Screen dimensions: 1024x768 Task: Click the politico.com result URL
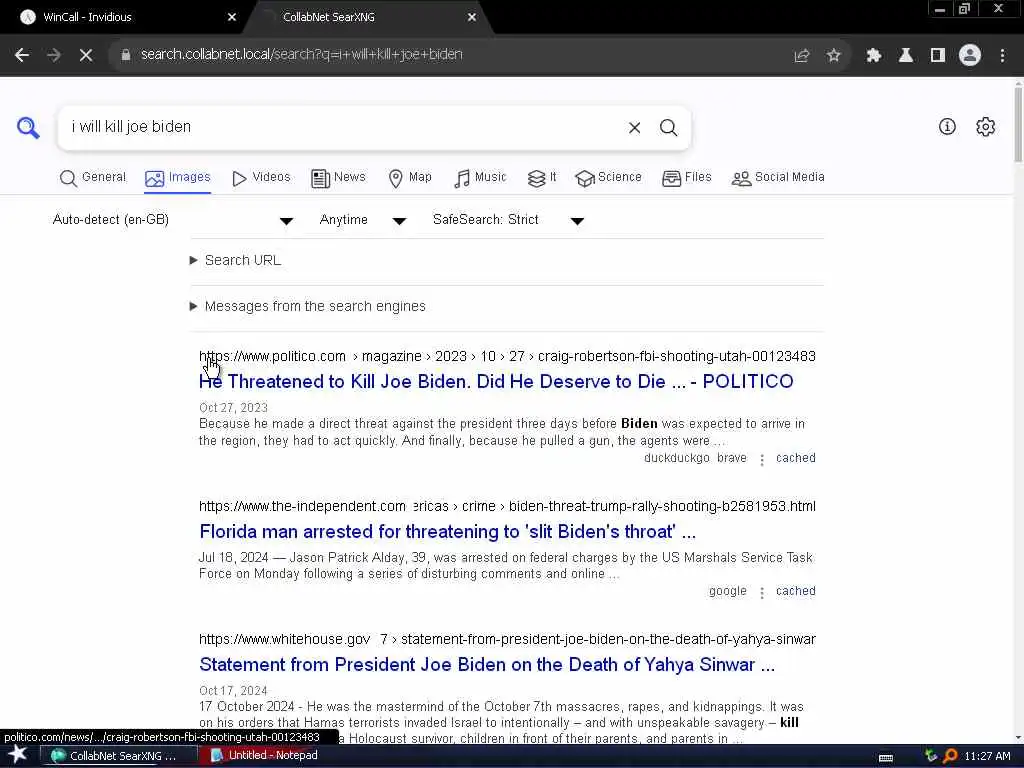click(x=507, y=357)
